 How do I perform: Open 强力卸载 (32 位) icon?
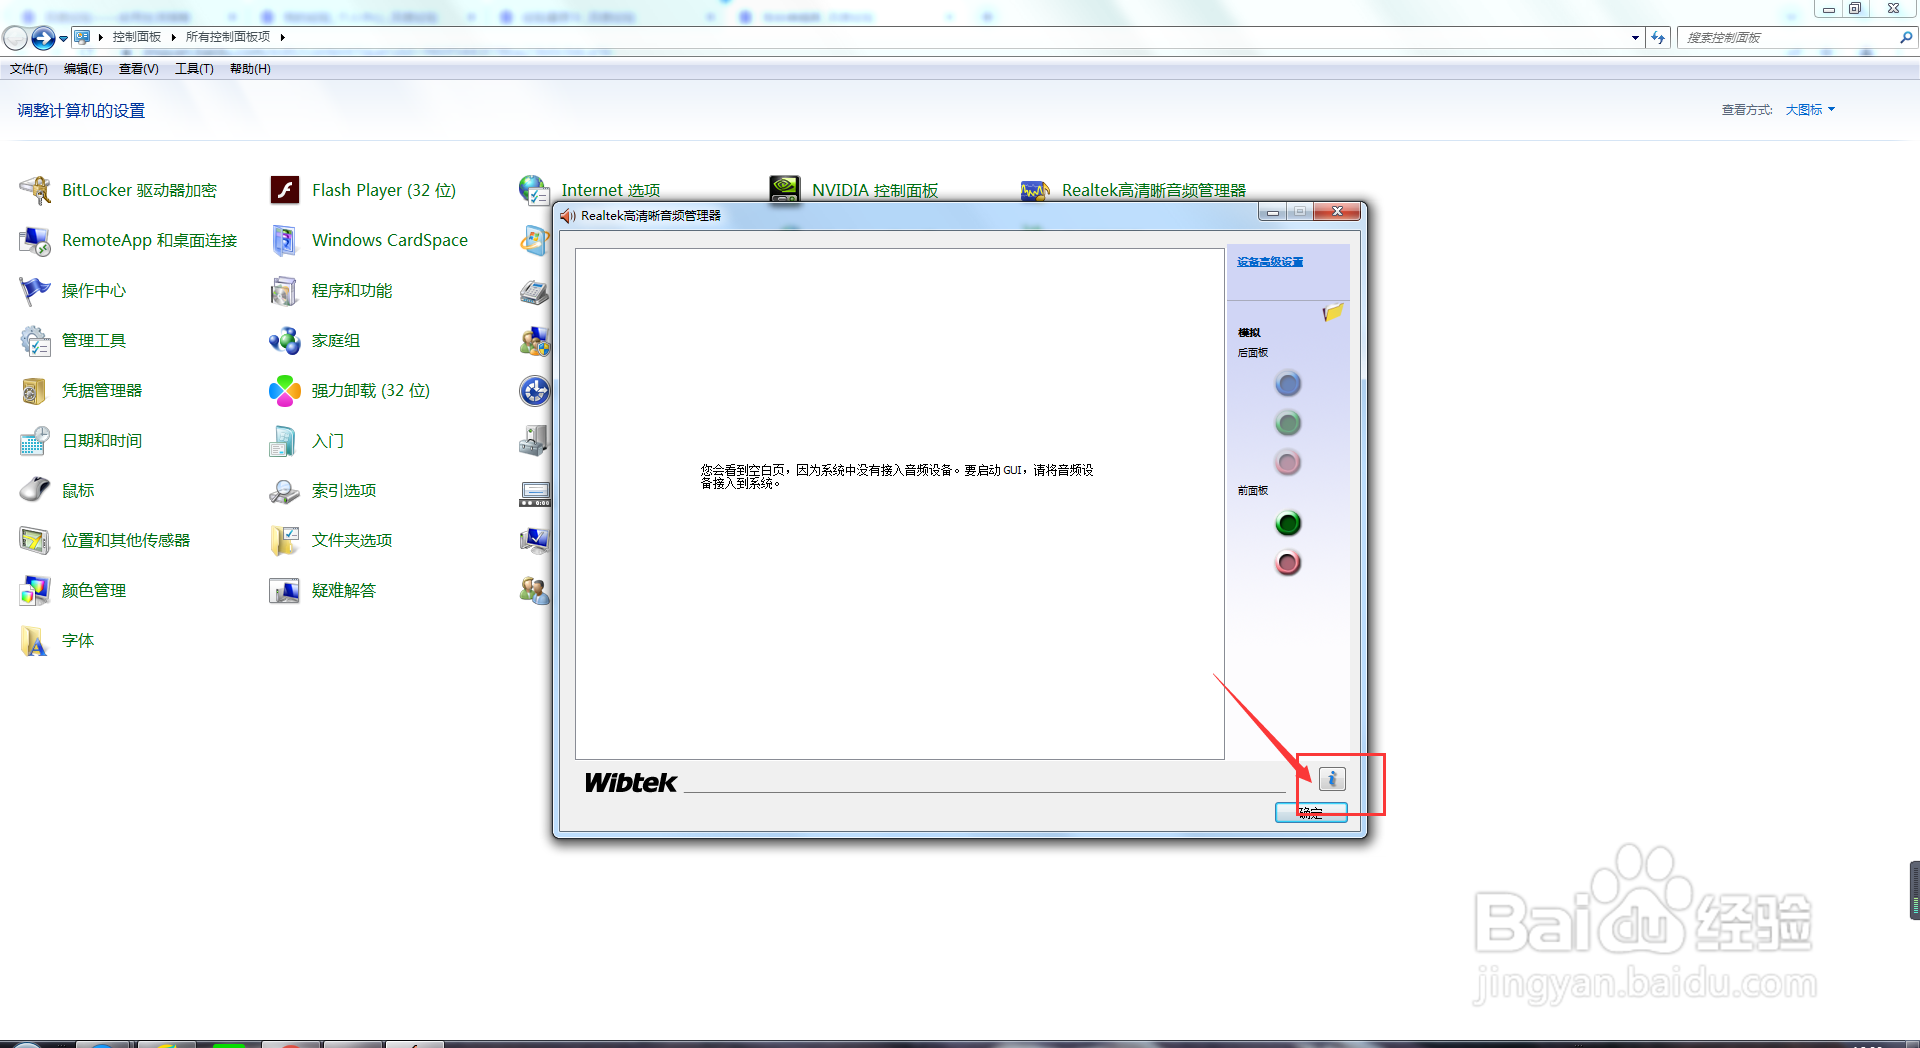coord(285,390)
